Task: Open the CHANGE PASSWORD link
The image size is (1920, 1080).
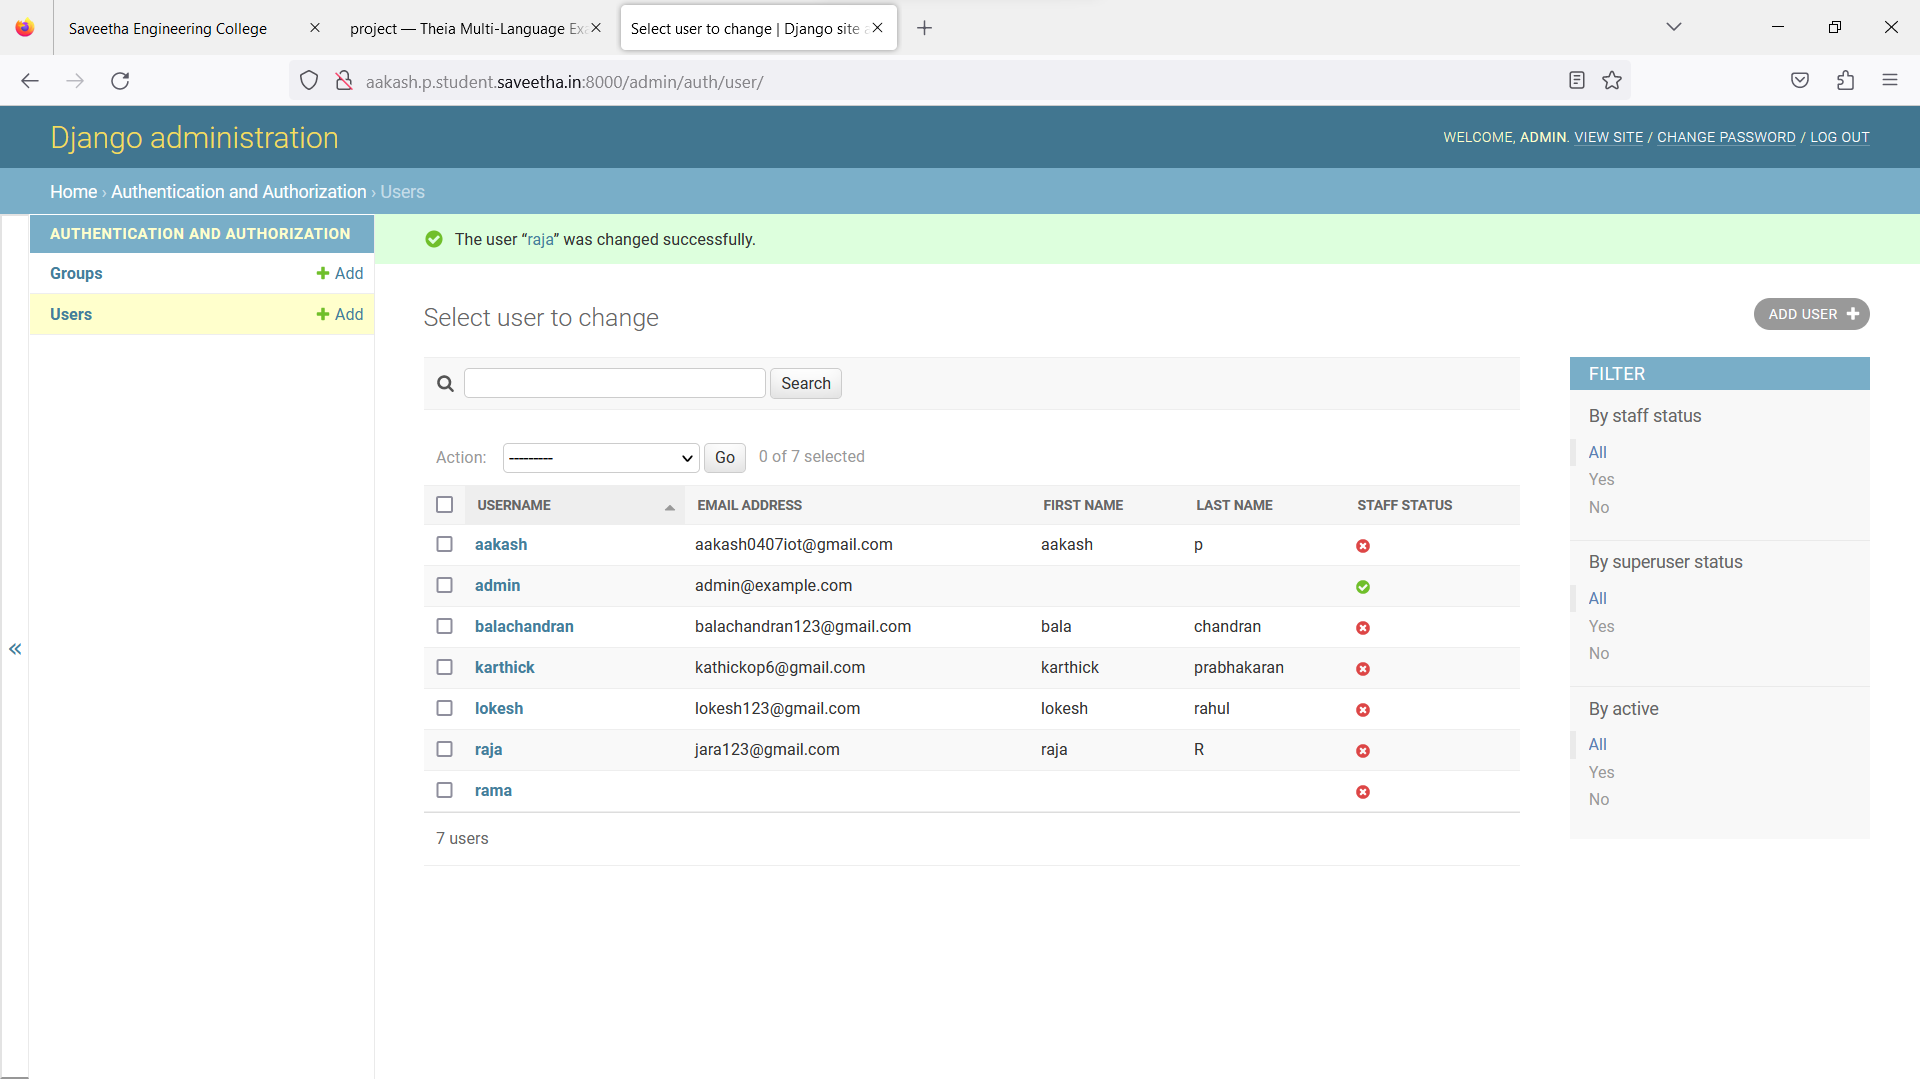Action: coord(1726,138)
